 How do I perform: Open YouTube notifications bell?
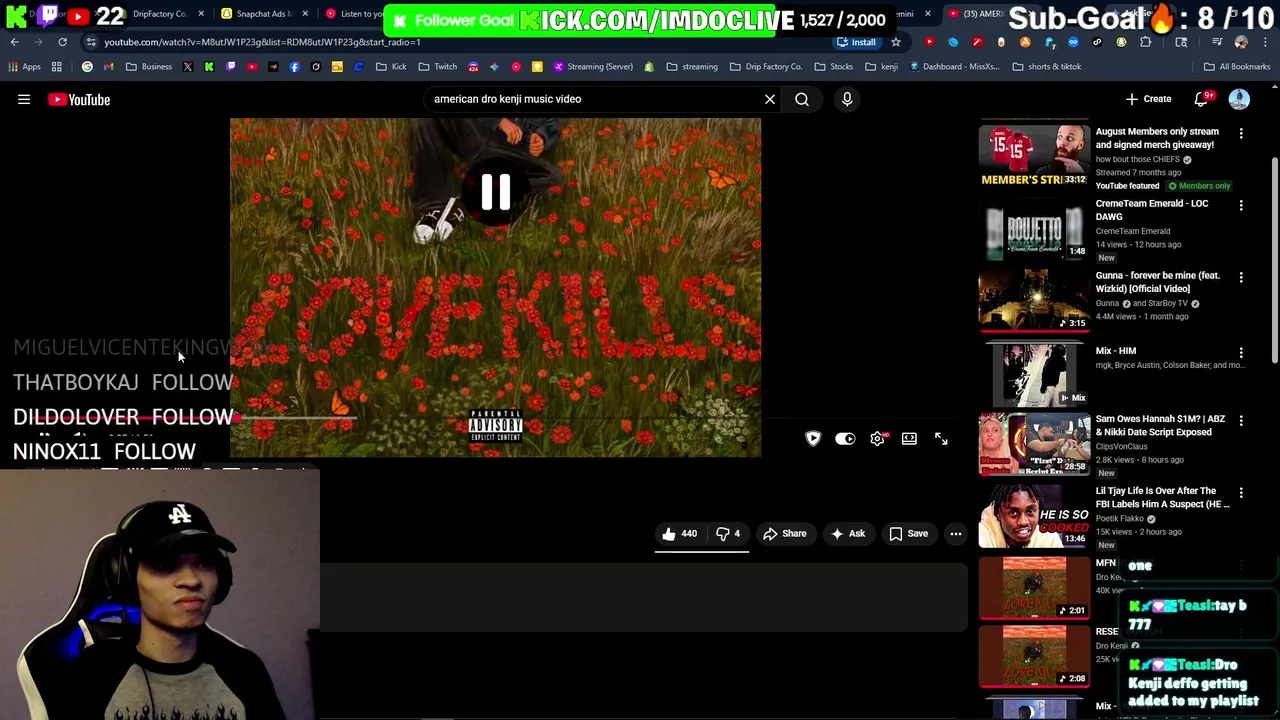pos(1202,99)
